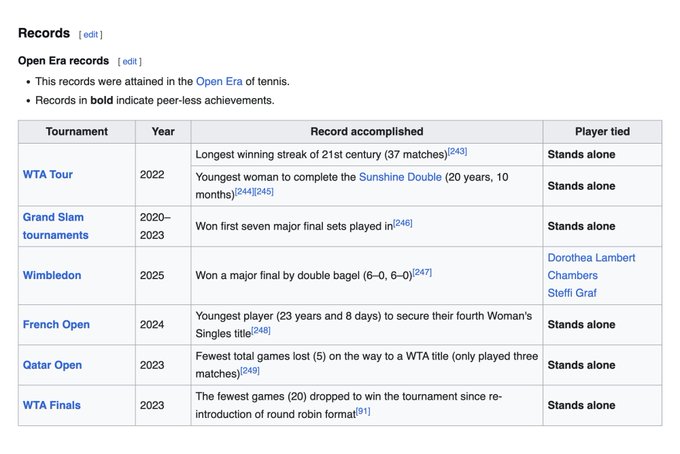The image size is (680, 454).
Task: Open the Grand Slam tournaments link
Action: click(x=56, y=226)
